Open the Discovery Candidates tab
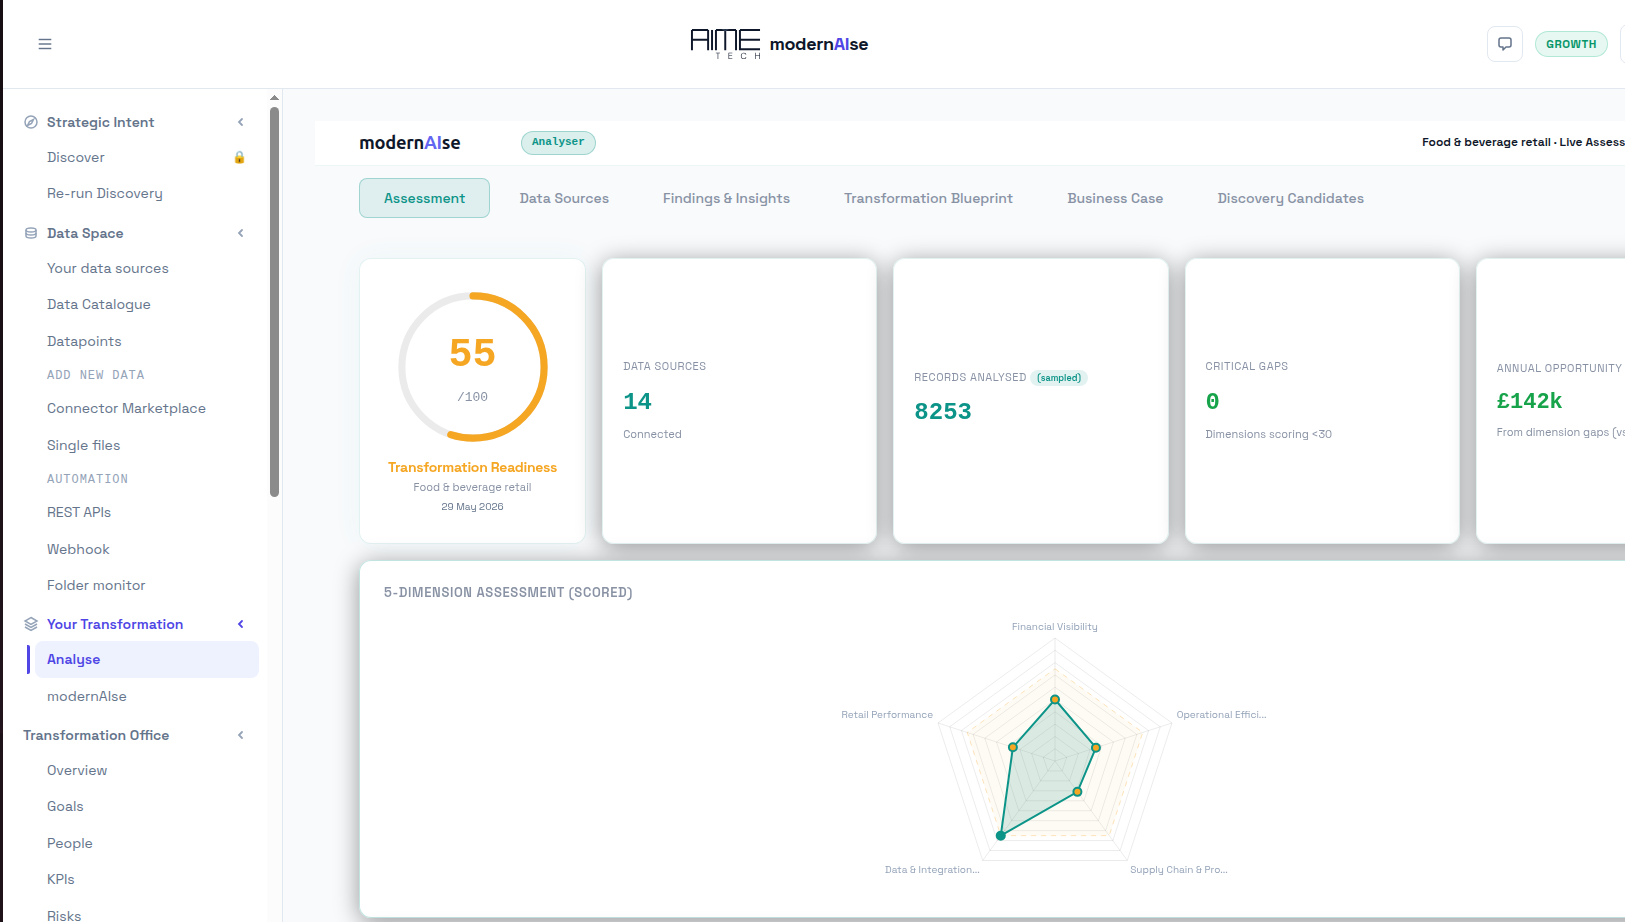The image size is (1625, 922). [1290, 198]
